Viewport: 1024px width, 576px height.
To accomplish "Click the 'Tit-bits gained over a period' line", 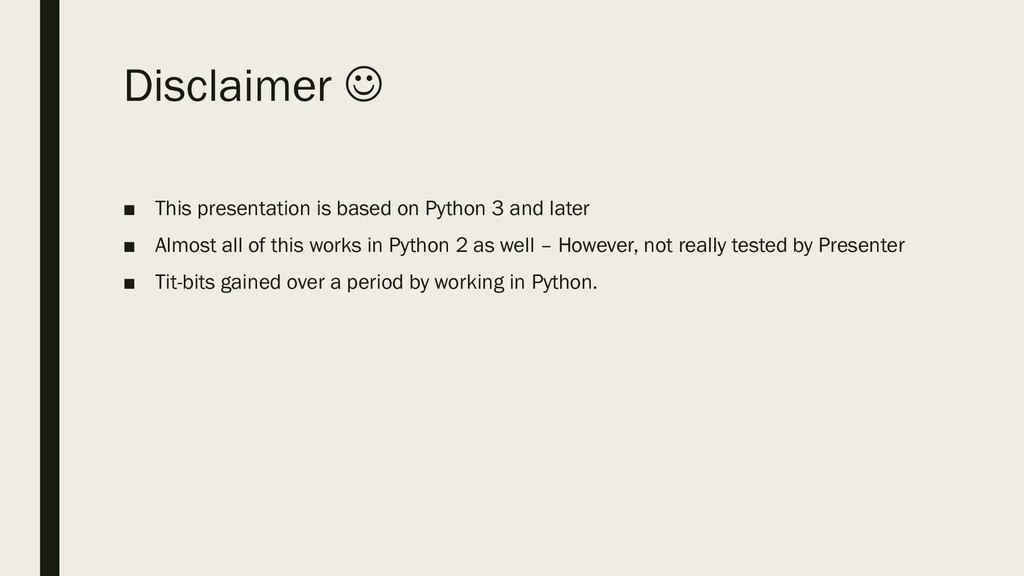I will pos(375,283).
